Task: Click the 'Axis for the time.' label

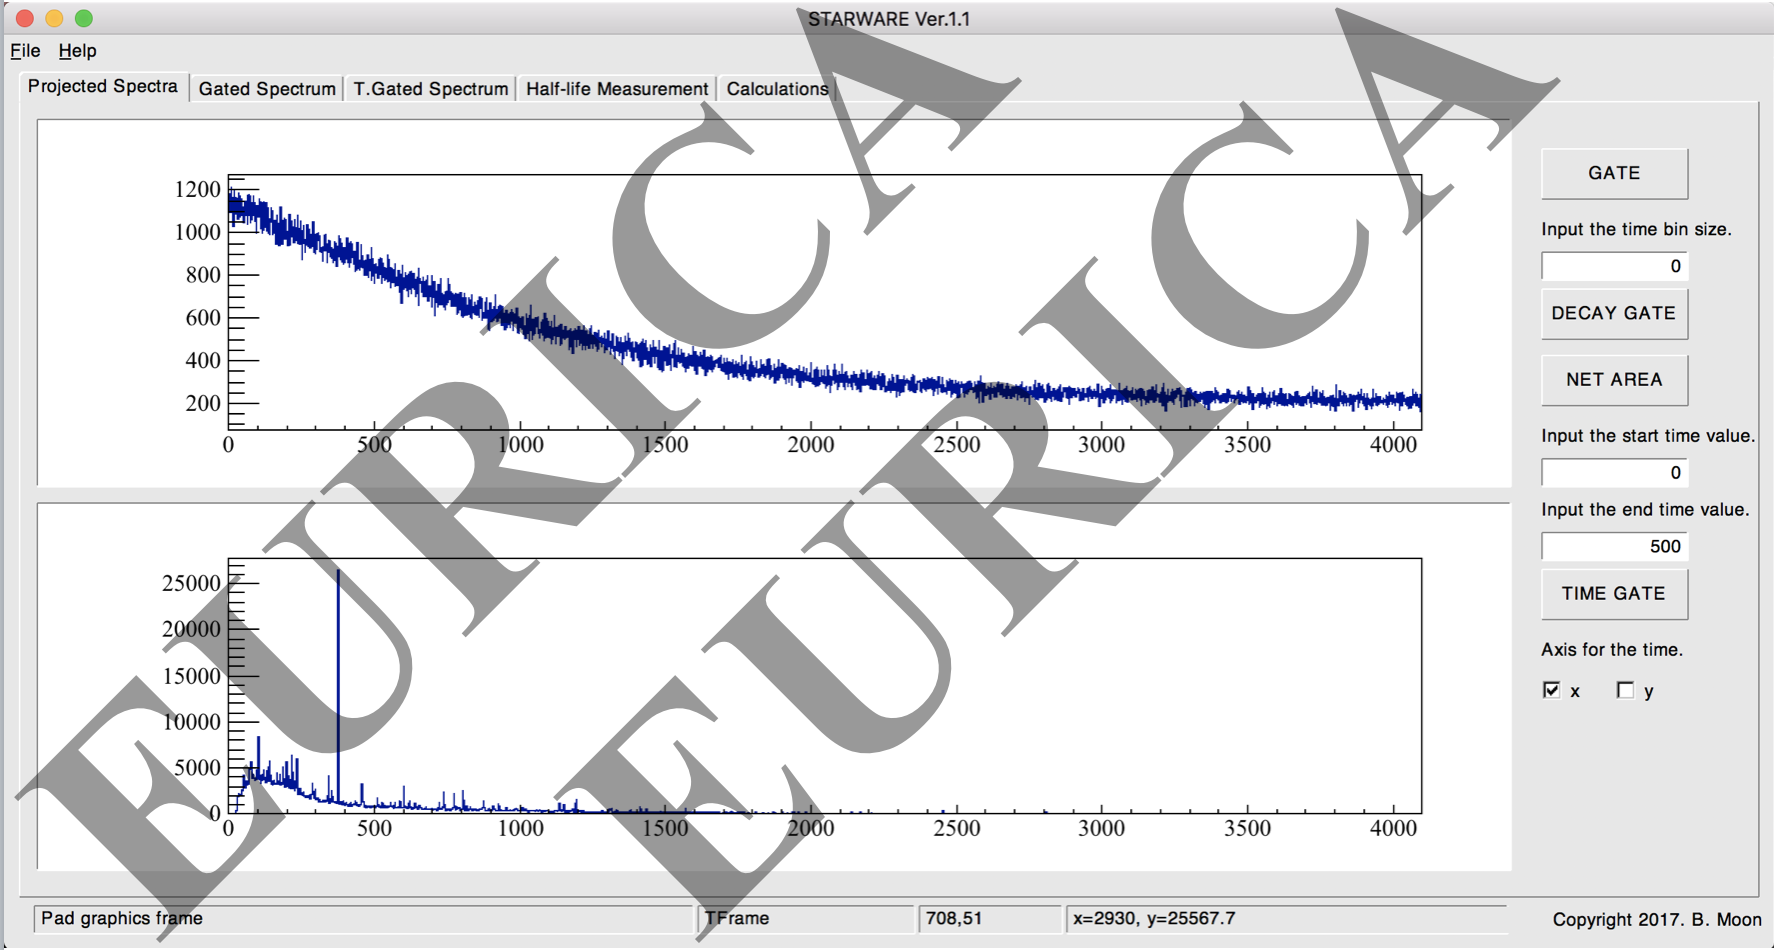Action: coord(1612,650)
